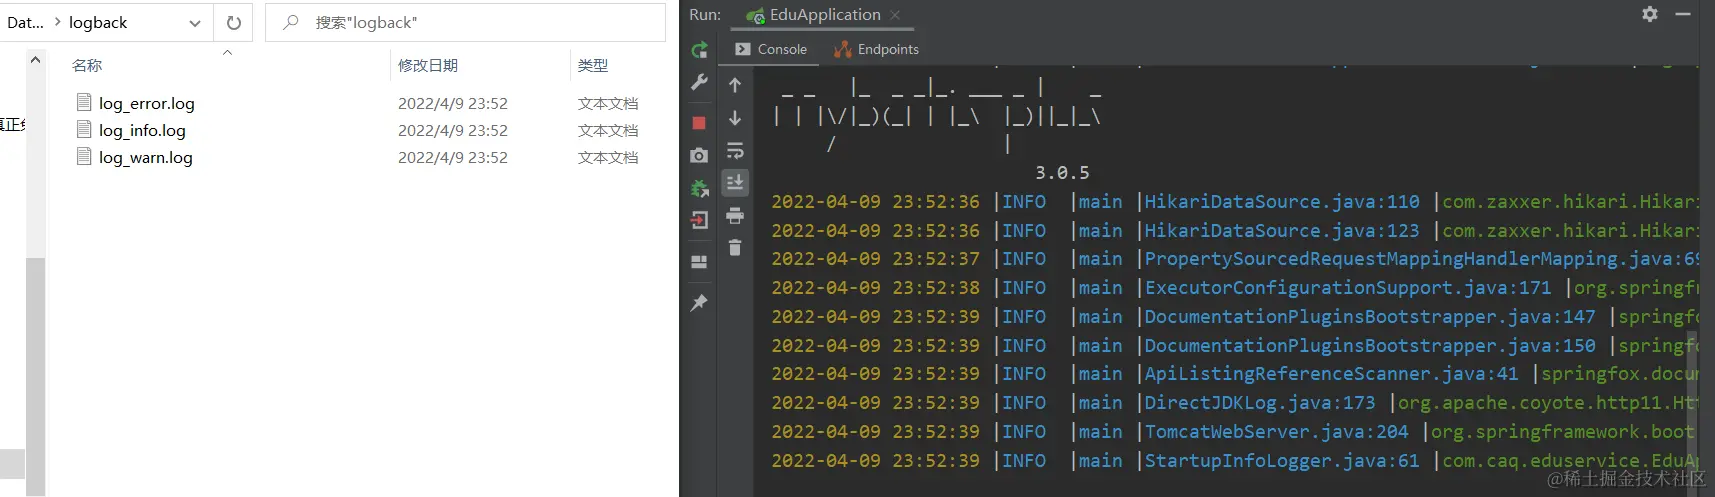The height and width of the screenshot is (497, 1715).
Task: Select the log_warn.log file
Action: 146,157
